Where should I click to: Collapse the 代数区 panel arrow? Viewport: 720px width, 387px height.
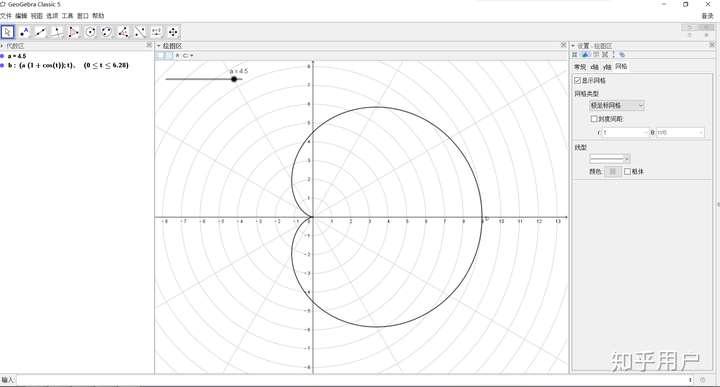coord(2,46)
